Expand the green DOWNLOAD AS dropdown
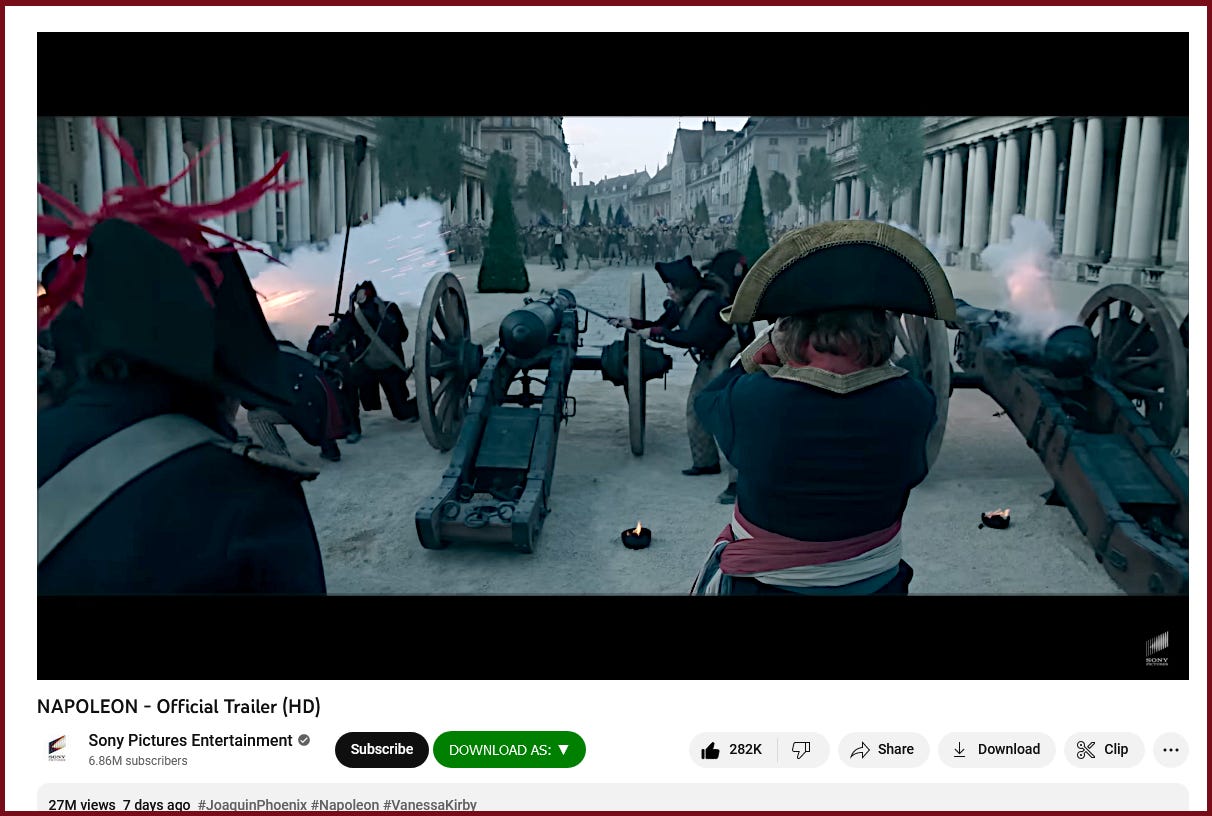 509,750
